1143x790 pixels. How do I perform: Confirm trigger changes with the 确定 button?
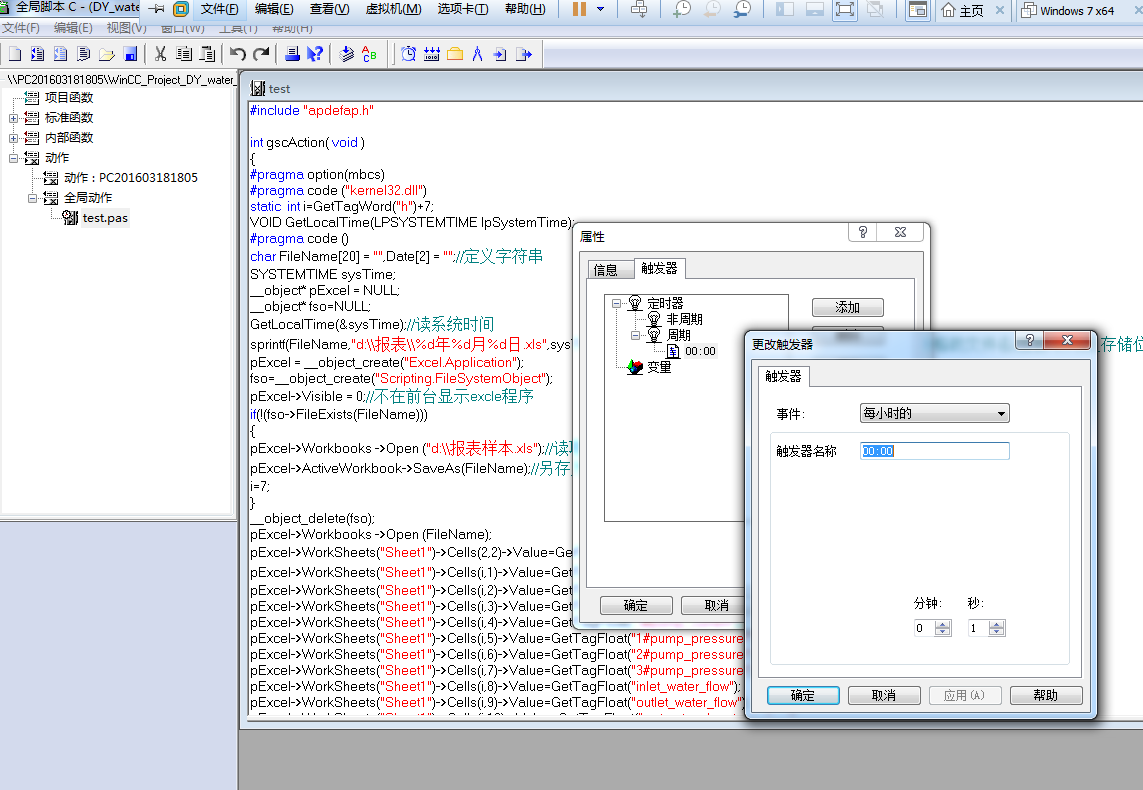[x=803, y=695]
